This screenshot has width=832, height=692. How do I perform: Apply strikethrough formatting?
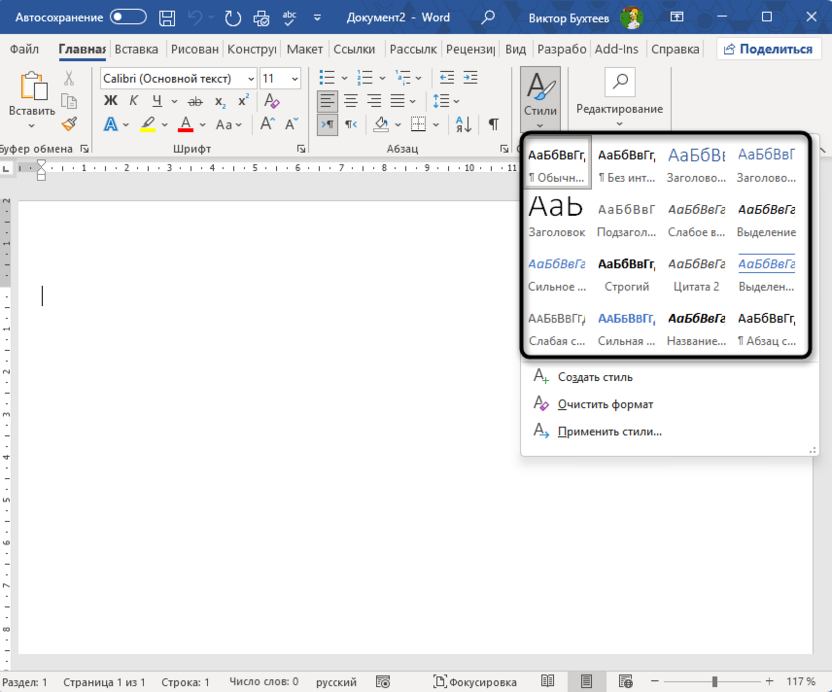tap(196, 101)
